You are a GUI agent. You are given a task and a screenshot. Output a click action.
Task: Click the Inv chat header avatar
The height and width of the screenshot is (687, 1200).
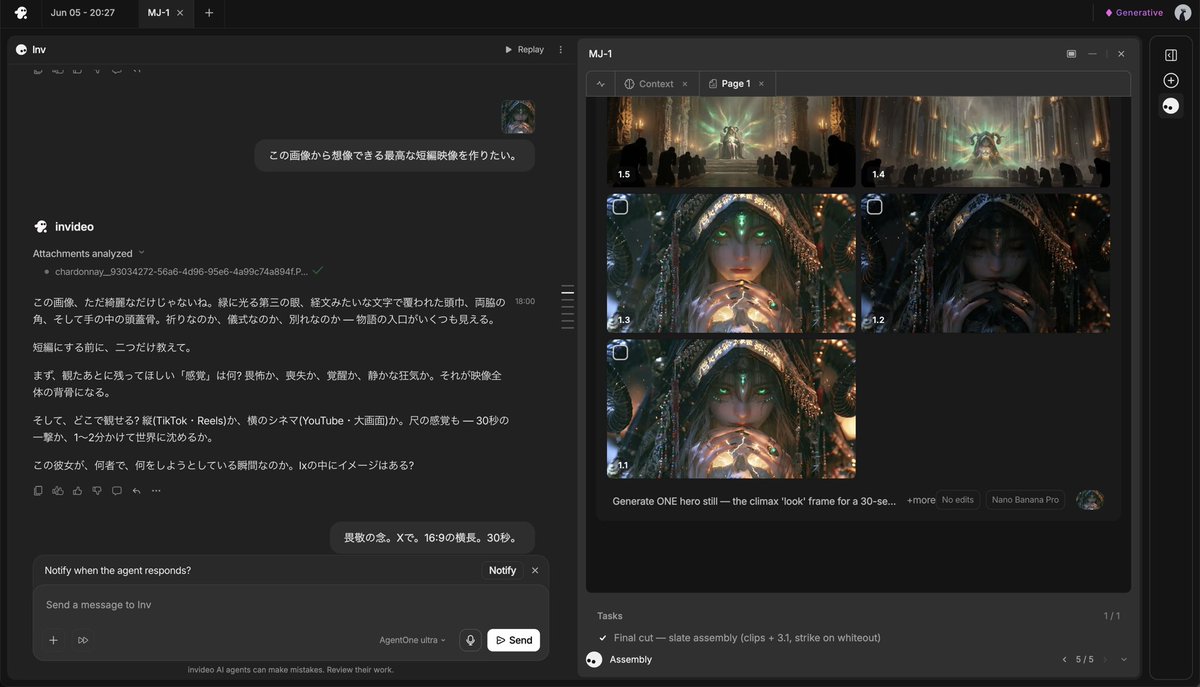pos(22,49)
